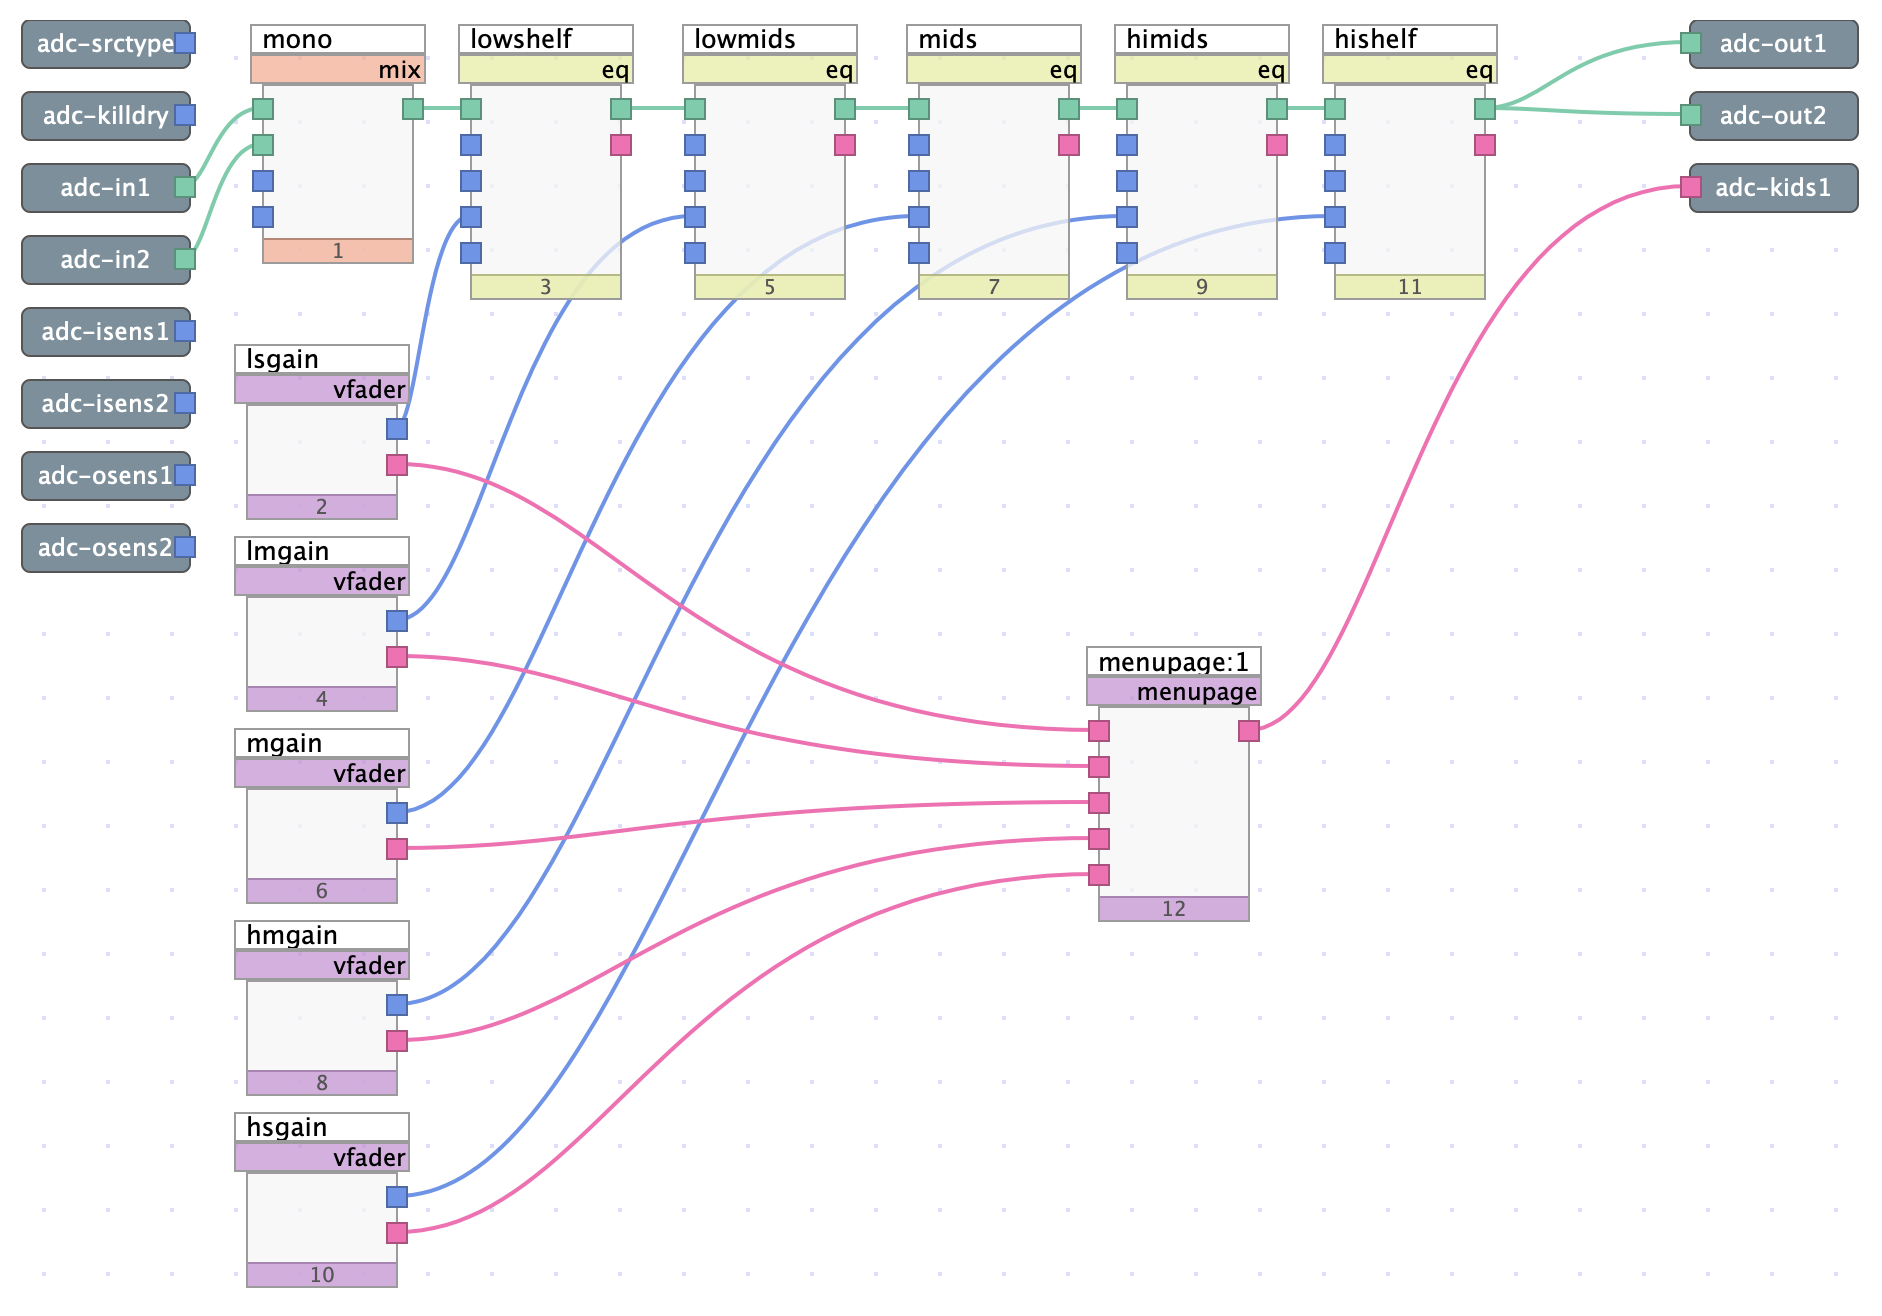Click the adc-out2 terminal

(x=1774, y=116)
